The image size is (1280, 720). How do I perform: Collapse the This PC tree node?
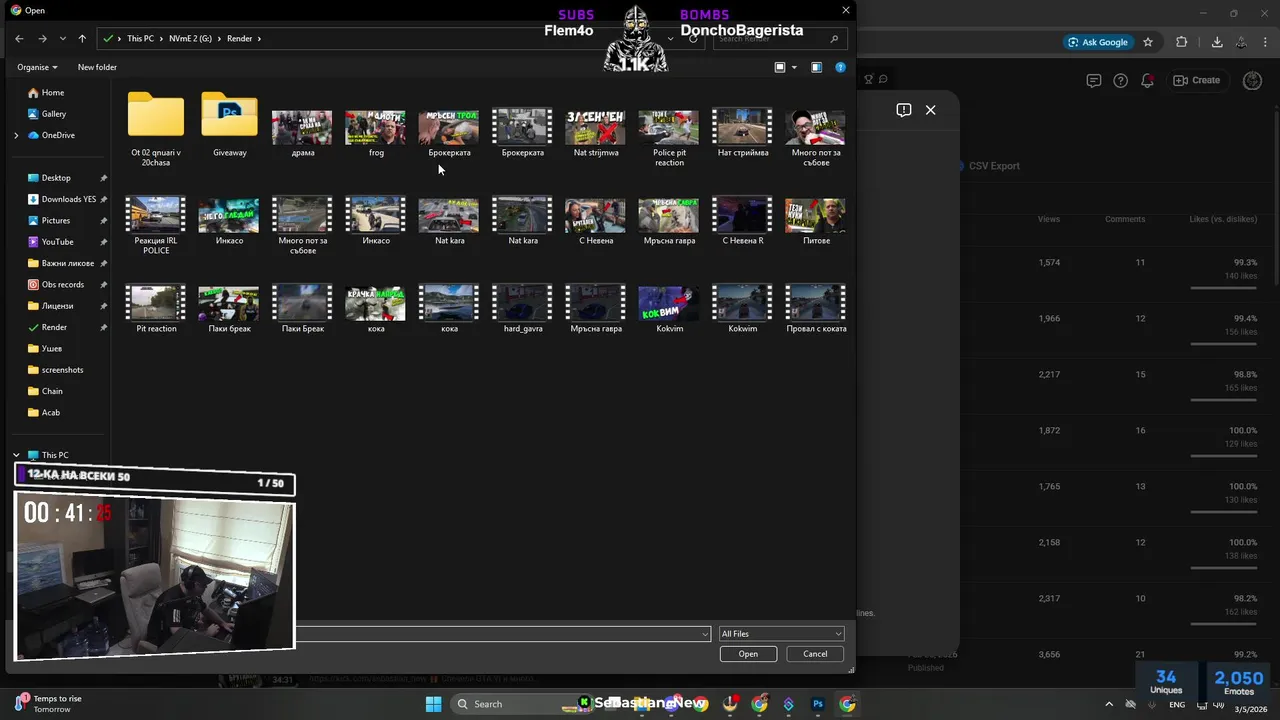(16, 455)
